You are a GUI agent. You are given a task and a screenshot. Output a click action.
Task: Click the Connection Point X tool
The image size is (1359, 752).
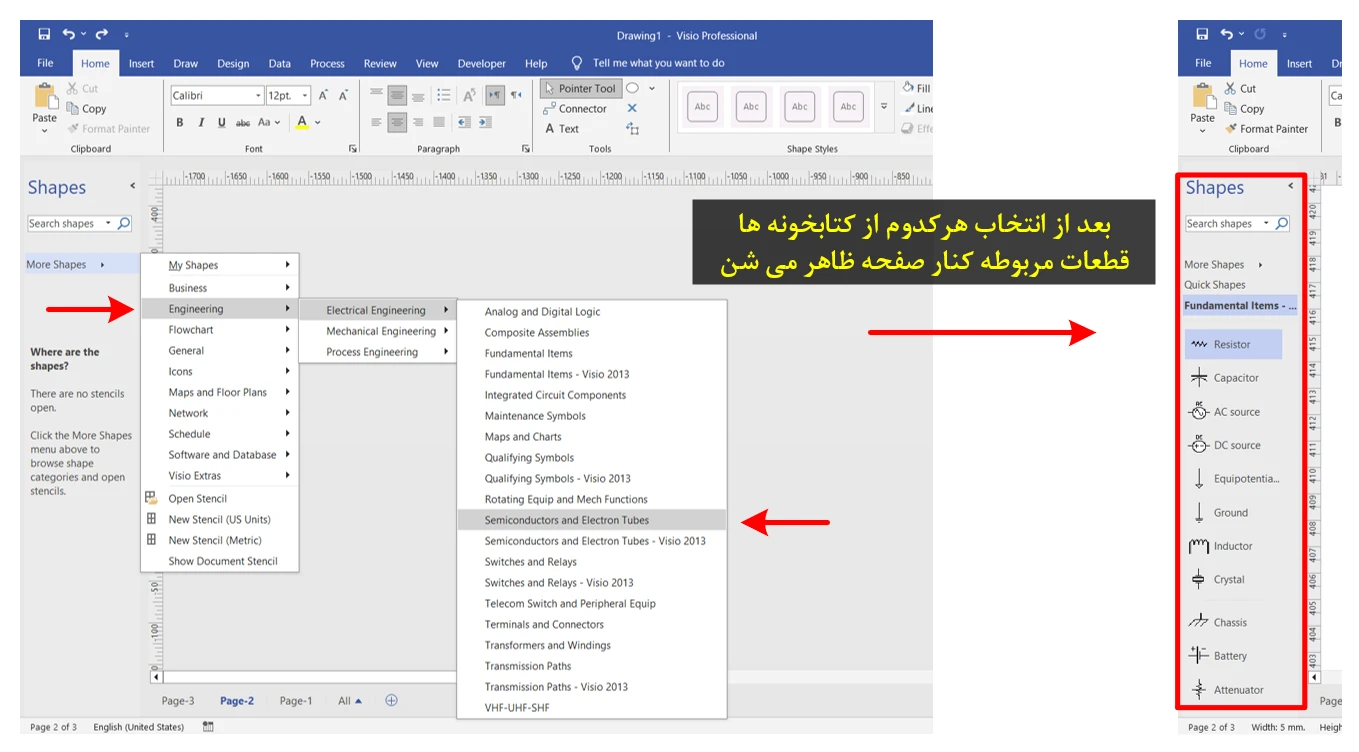(x=632, y=108)
